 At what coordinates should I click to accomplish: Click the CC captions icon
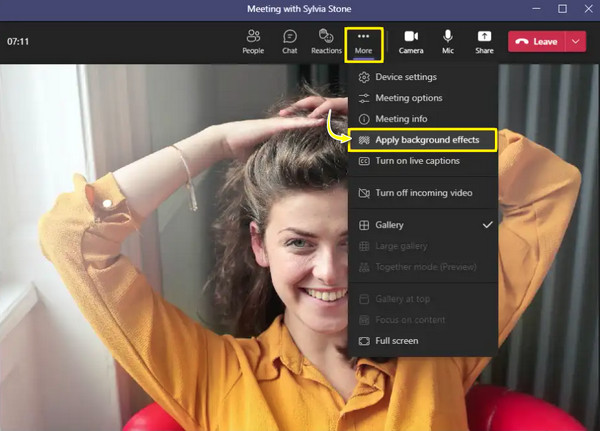pos(364,162)
